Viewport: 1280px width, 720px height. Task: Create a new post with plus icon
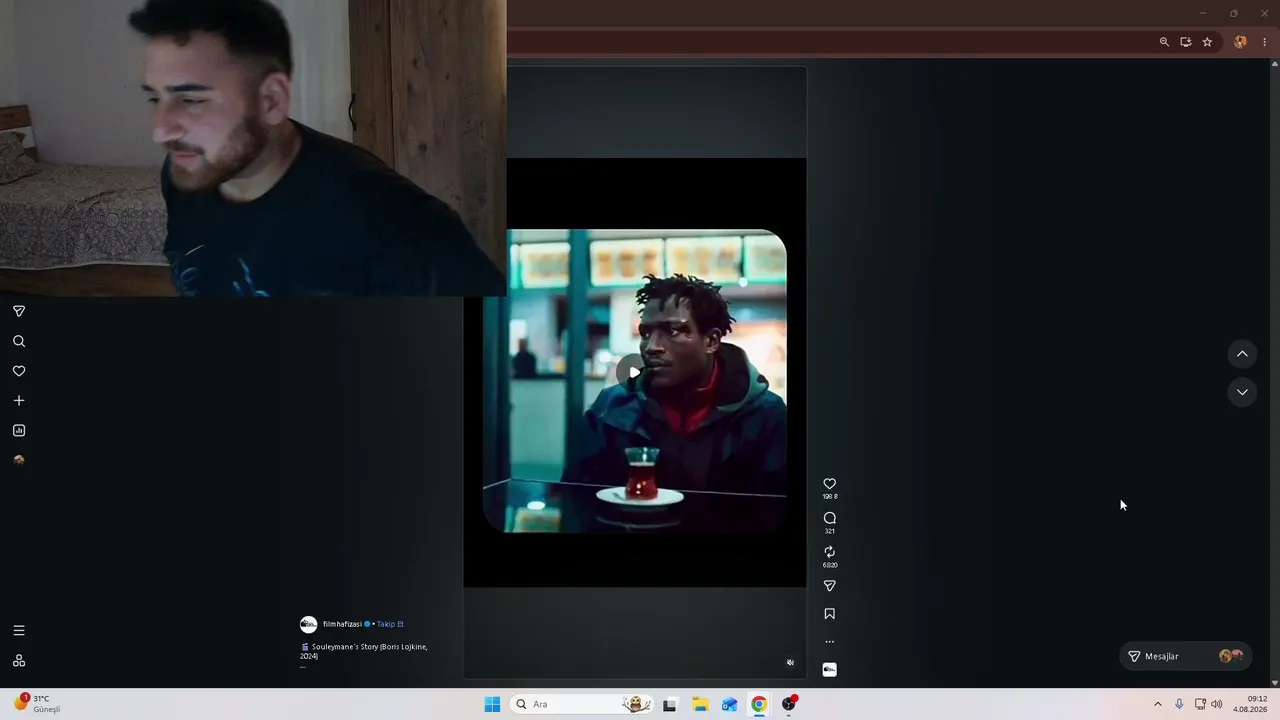click(x=19, y=401)
